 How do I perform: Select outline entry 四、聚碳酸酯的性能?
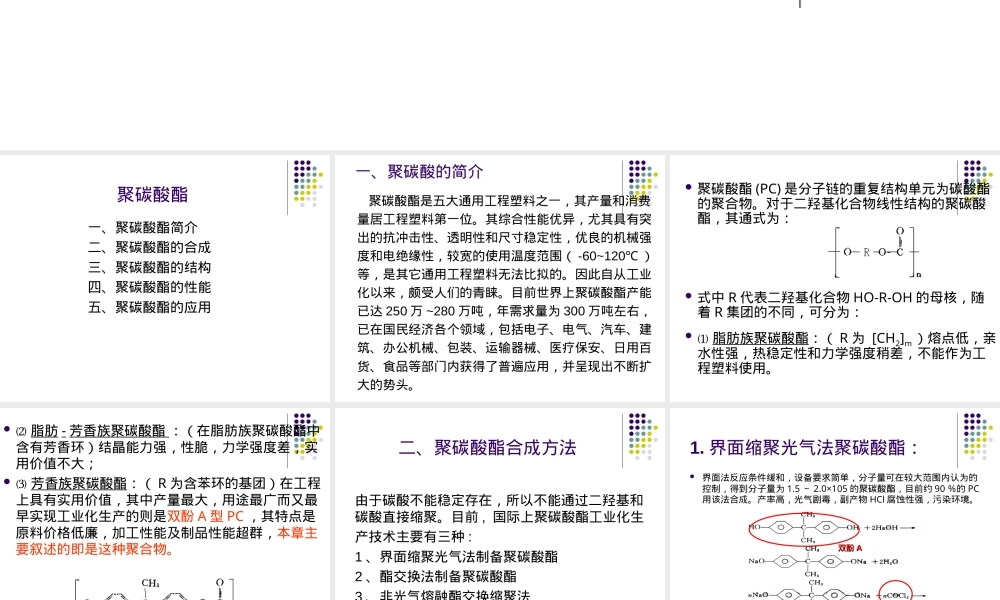pyautogui.click(x=149, y=287)
